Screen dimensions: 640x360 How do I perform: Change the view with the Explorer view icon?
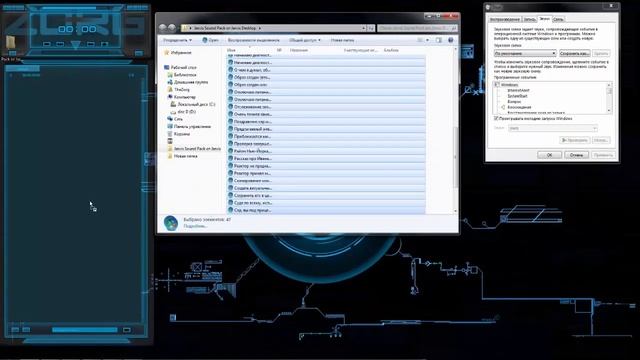pyautogui.click(x=420, y=40)
